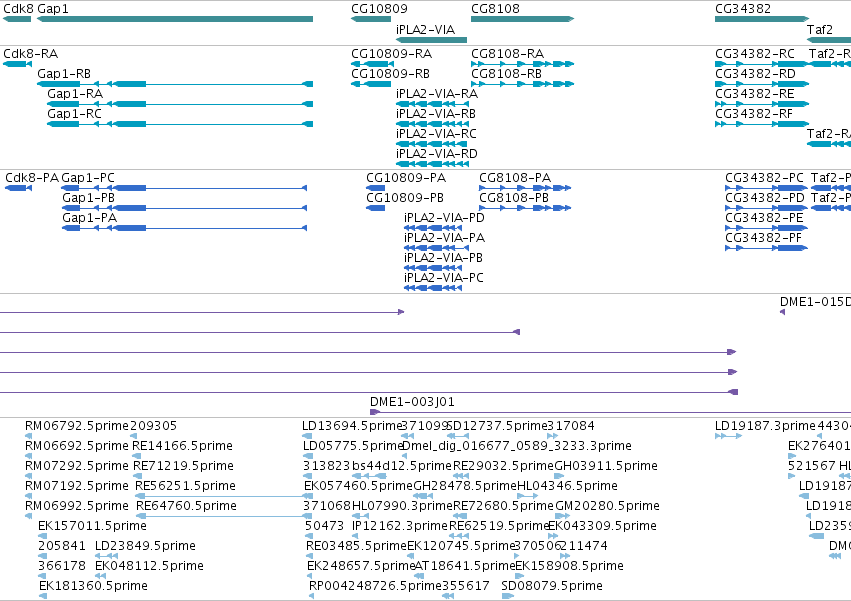Click protein CG34382-PF
851x601 pixels.
point(764,238)
